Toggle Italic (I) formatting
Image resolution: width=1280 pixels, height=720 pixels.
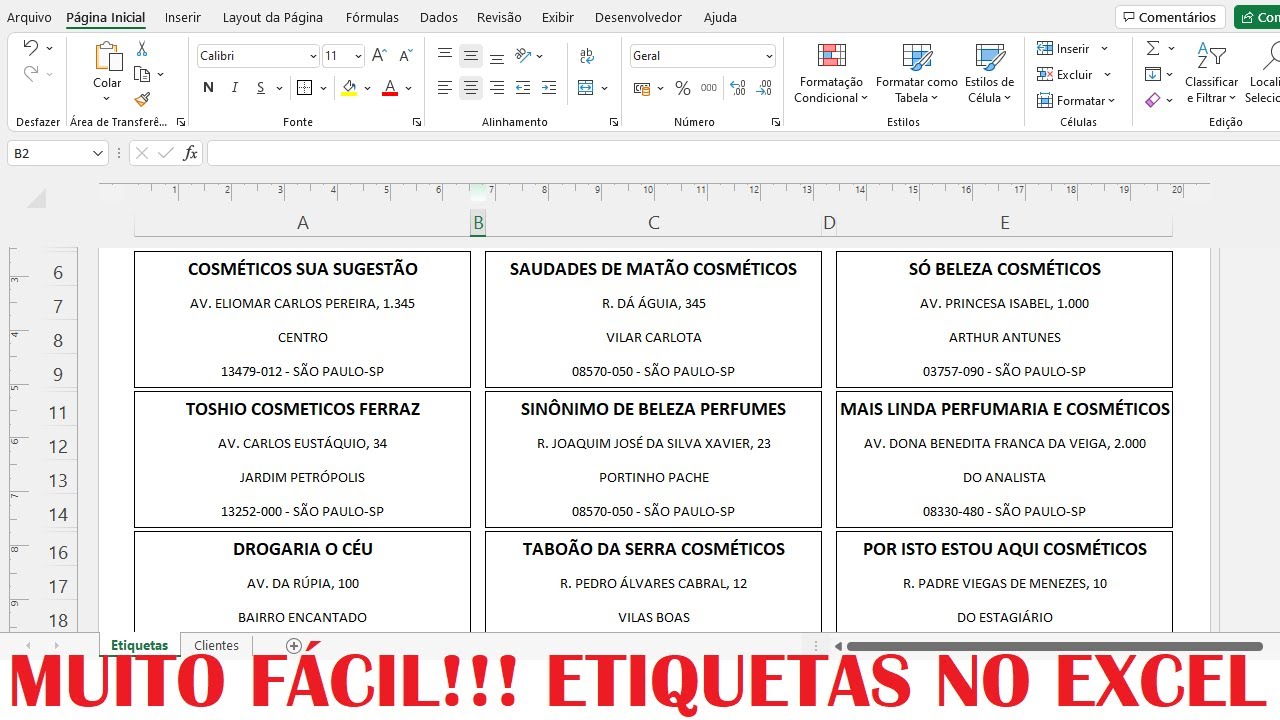tap(235, 88)
